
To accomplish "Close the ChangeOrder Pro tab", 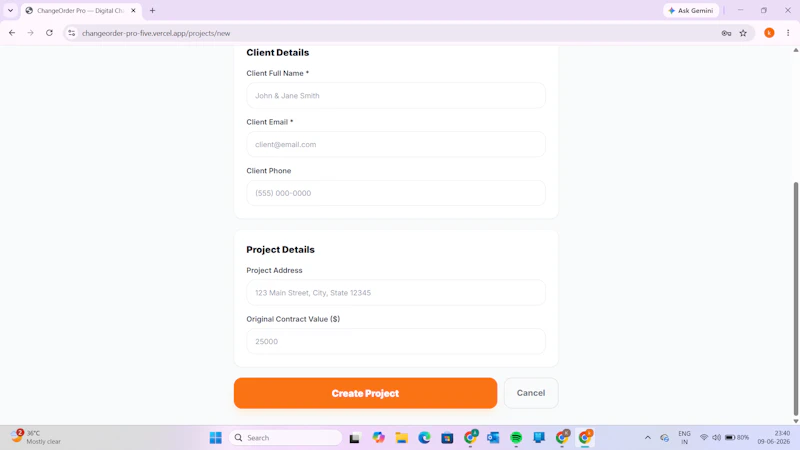I will click(x=133, y=10).
